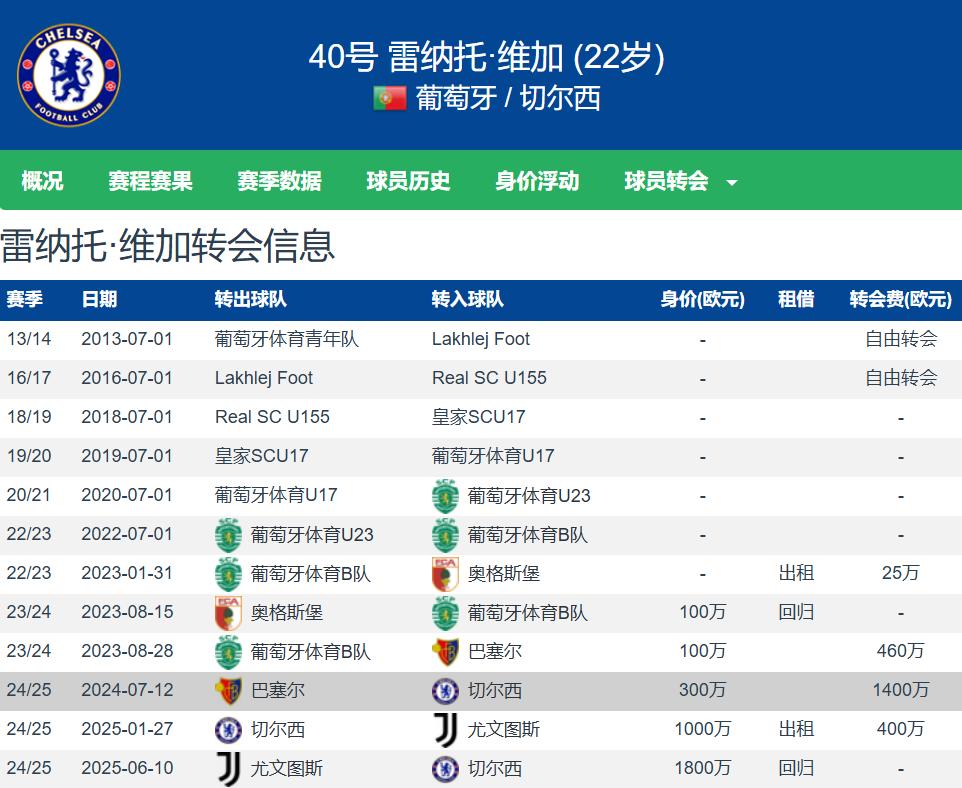The height and width of the screenshot is (788, 962).
Task: Click 1400万 transfer fee cell
Action: click(901, 690)
